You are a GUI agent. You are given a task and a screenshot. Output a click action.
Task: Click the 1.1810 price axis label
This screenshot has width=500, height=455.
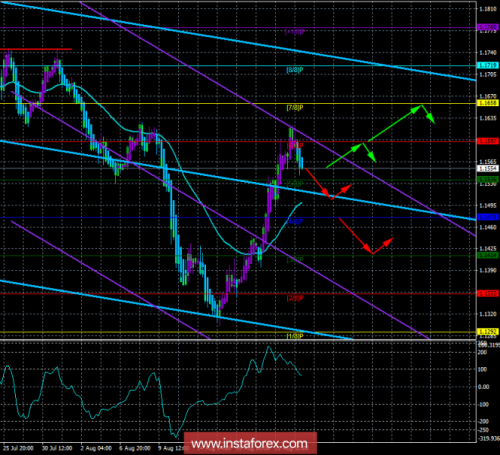(488, 9)
